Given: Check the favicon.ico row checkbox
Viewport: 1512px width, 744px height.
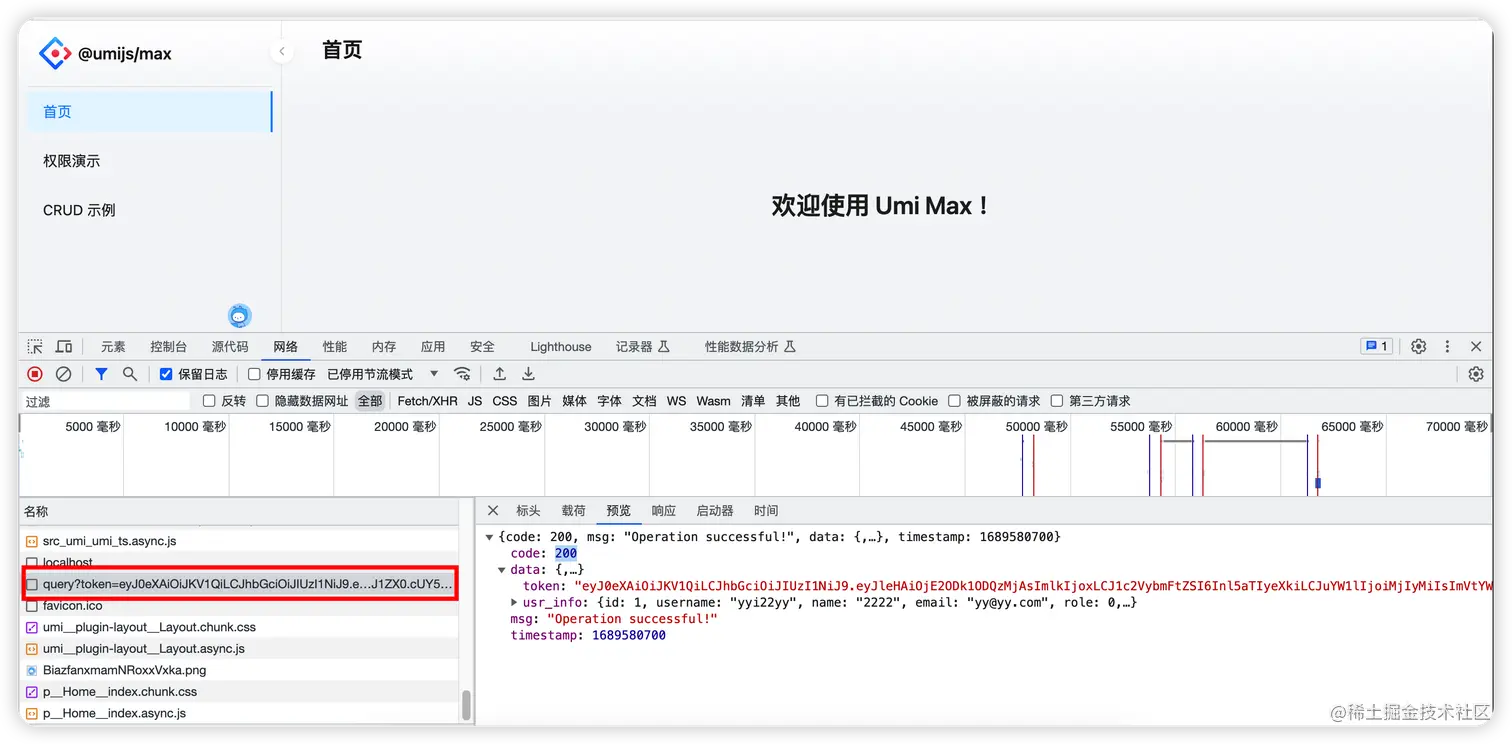Looking at the screenshot, I should coord(32,606).
